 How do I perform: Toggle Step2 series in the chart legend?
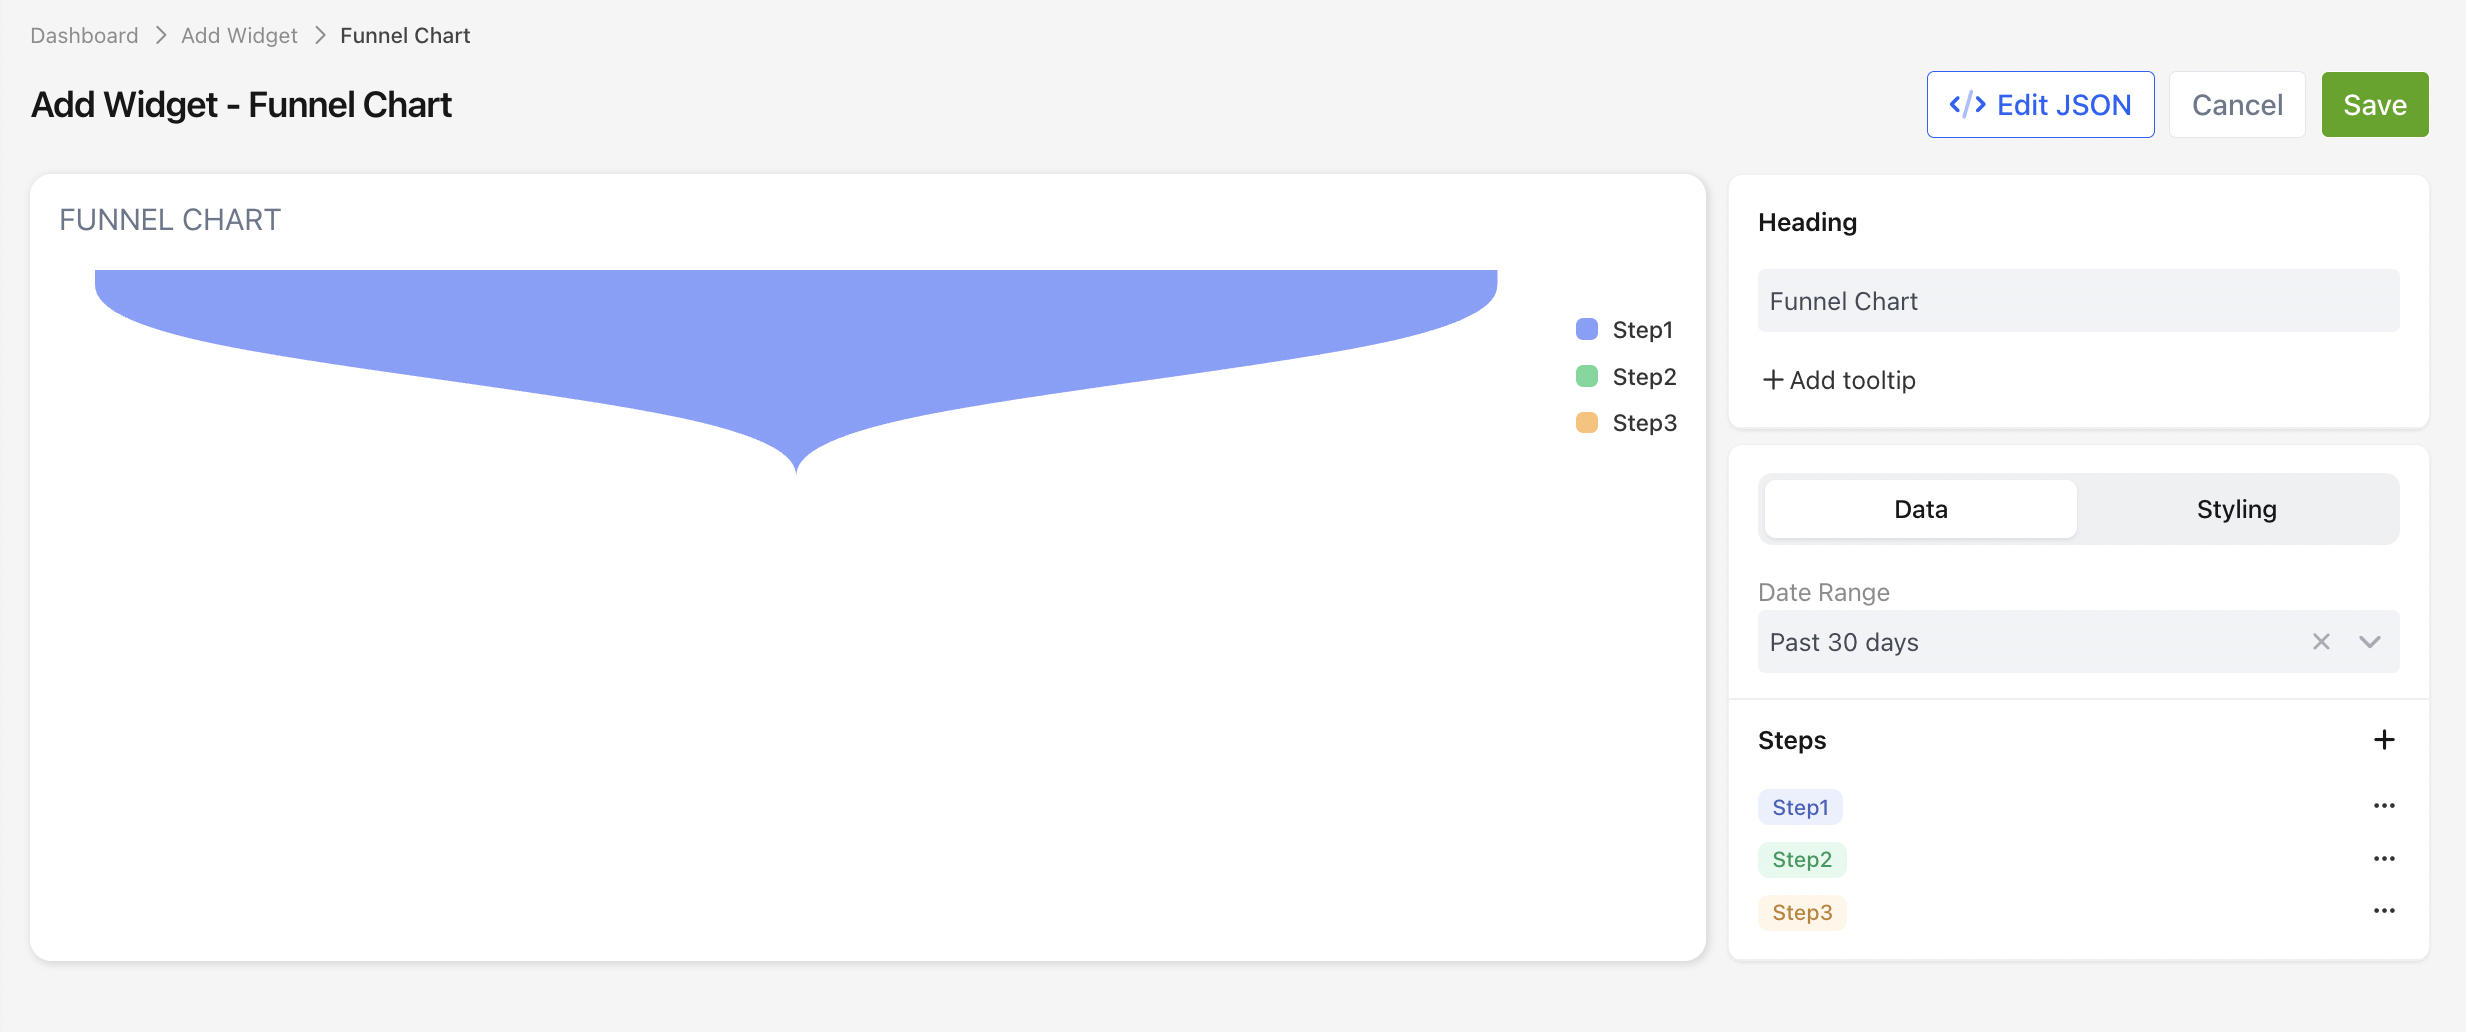pyautogui.click(x=1626, y=377)
